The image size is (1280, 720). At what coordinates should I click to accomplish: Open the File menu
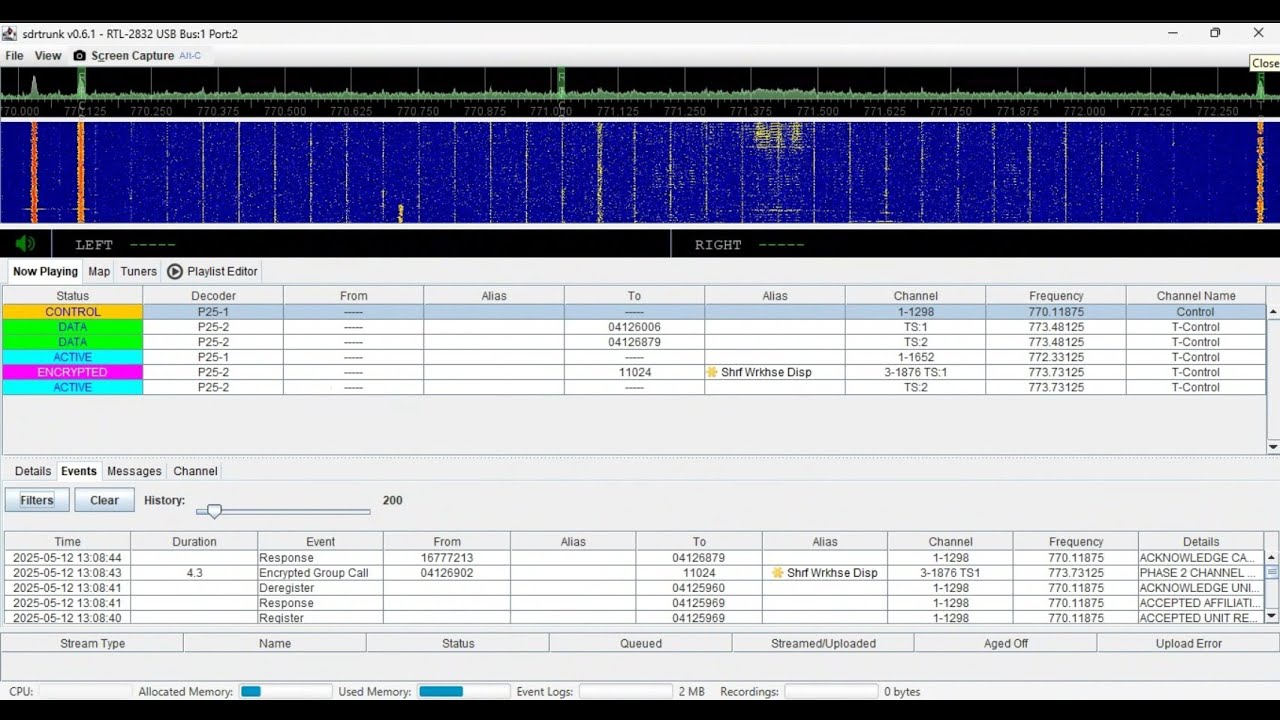[14, 56]
